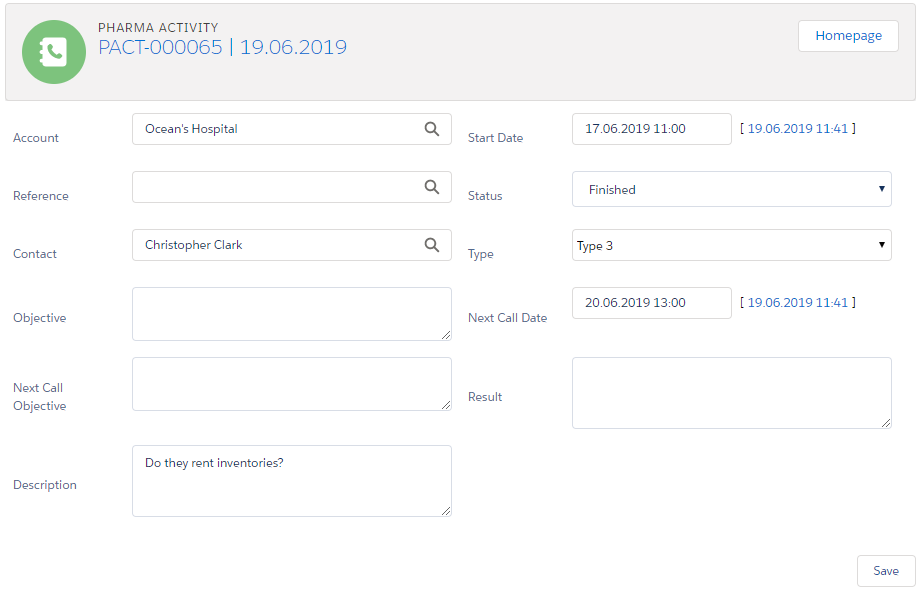Click the Reference field search magnifier icon
This screenshot has width=919, height=591.
click(x=432, y=187)
